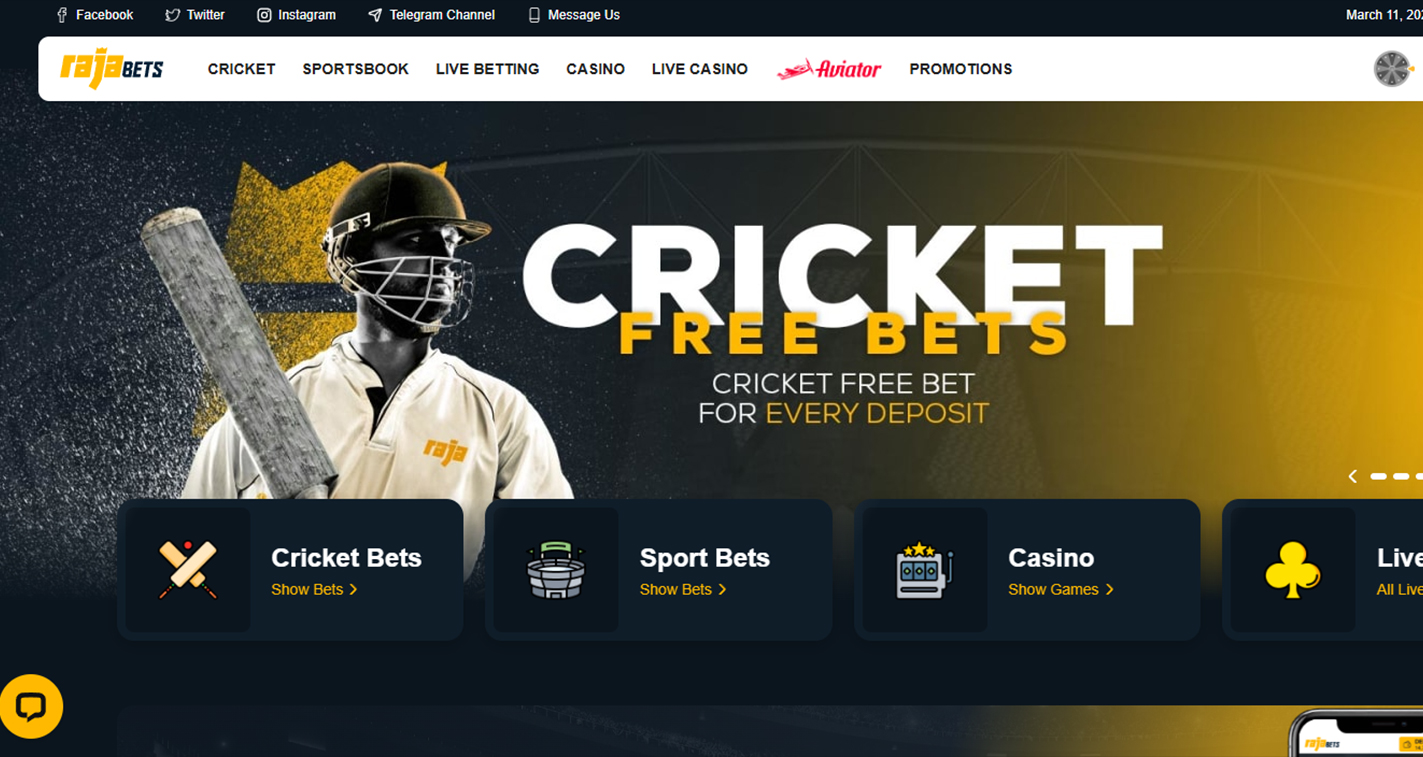Open Show Games under Casino
Image resolution: width=1423 pixels, height=757 pixels.
pyautogui.click(x=1061, y=589)
